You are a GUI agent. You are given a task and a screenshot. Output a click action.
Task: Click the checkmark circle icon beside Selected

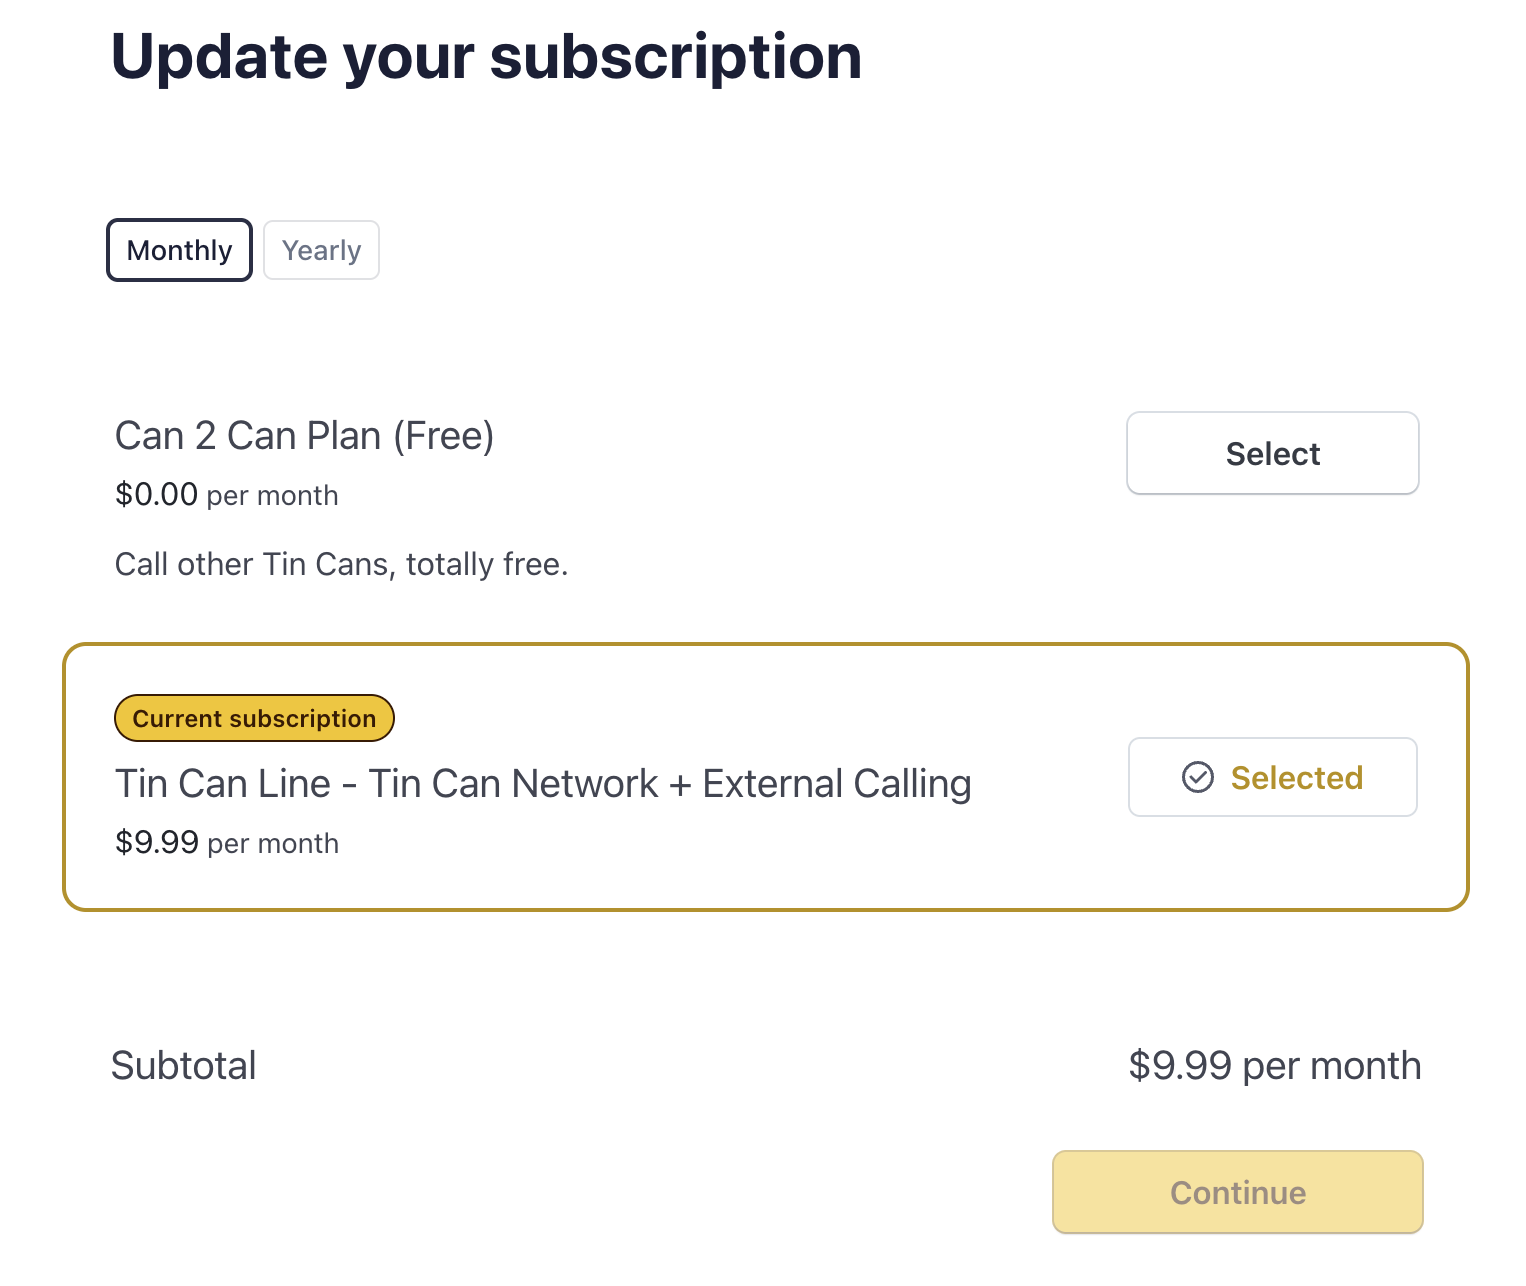[x=1197, y=777]
